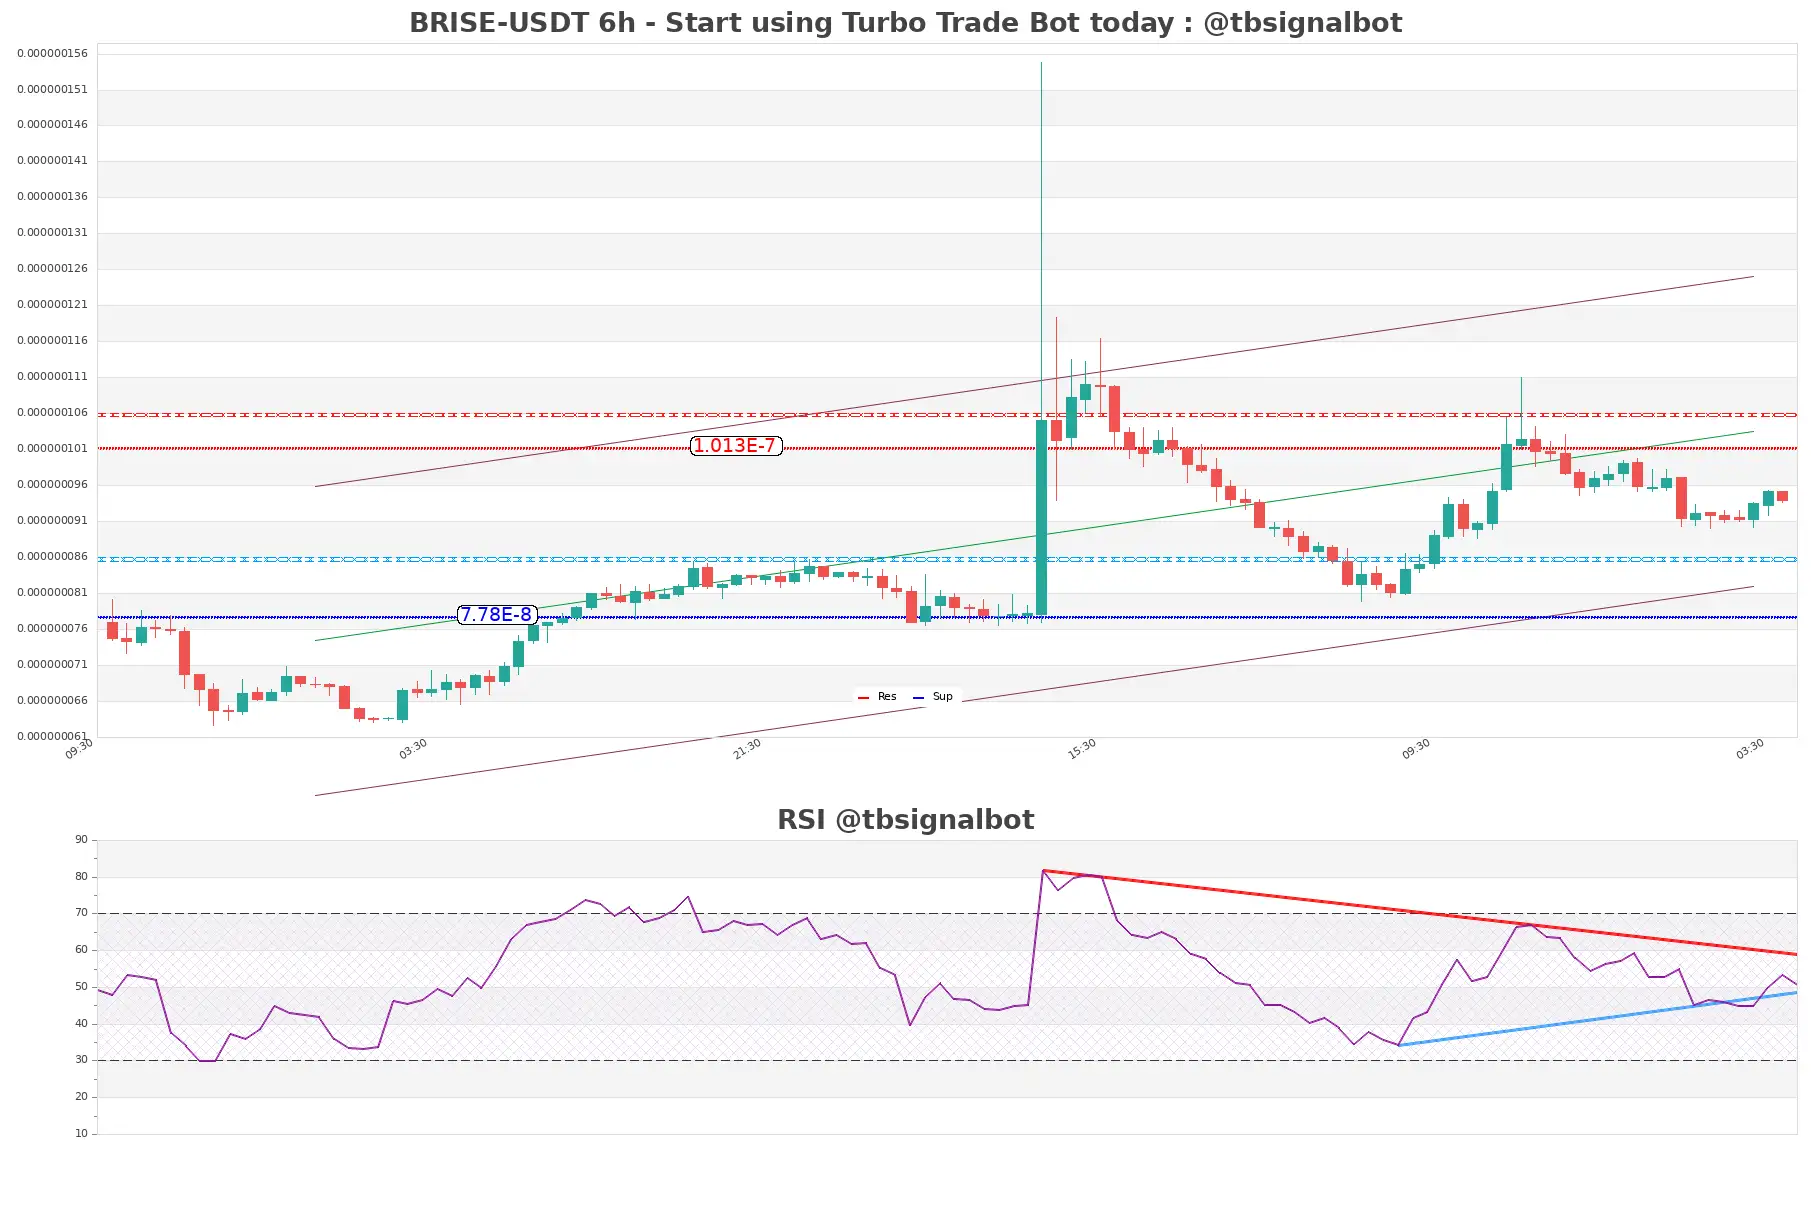This screenshot has height=1208, width=1811.
Task: Click the 0.000000106 price axis label
Action: pyautogui.click(x=52, y=413)
